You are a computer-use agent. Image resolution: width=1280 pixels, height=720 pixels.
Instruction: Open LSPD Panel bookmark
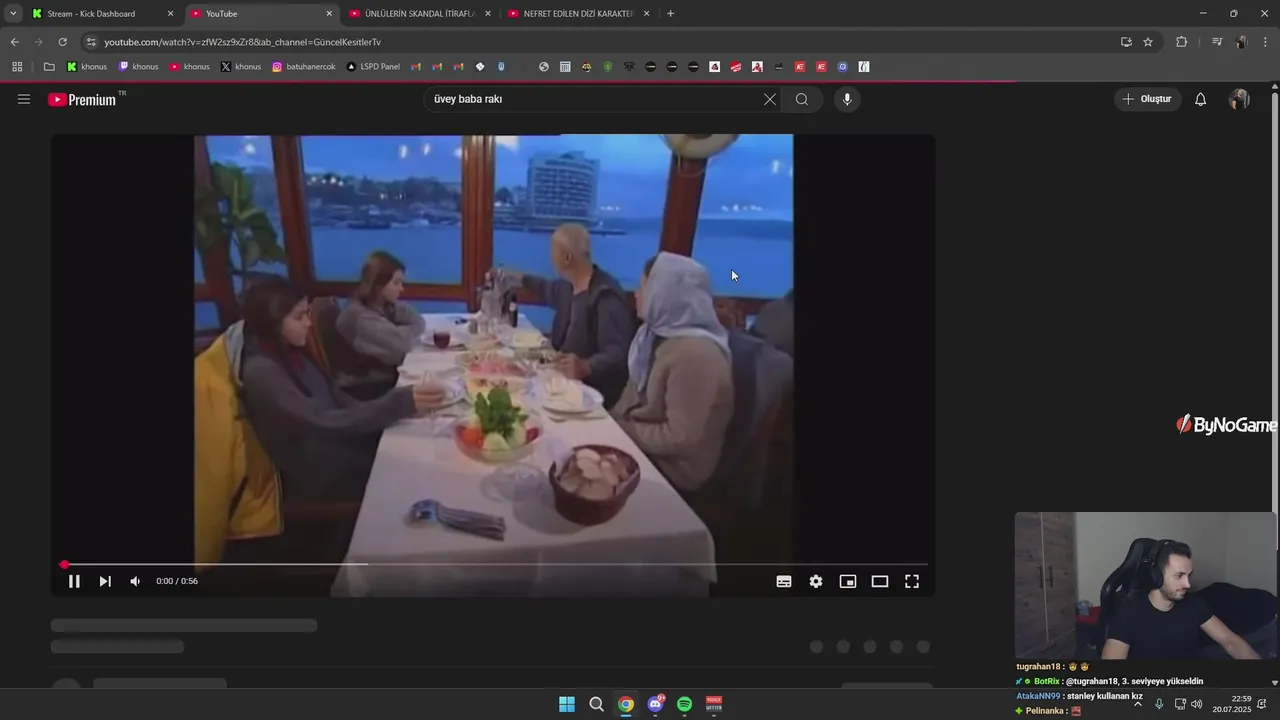(373, 67)
